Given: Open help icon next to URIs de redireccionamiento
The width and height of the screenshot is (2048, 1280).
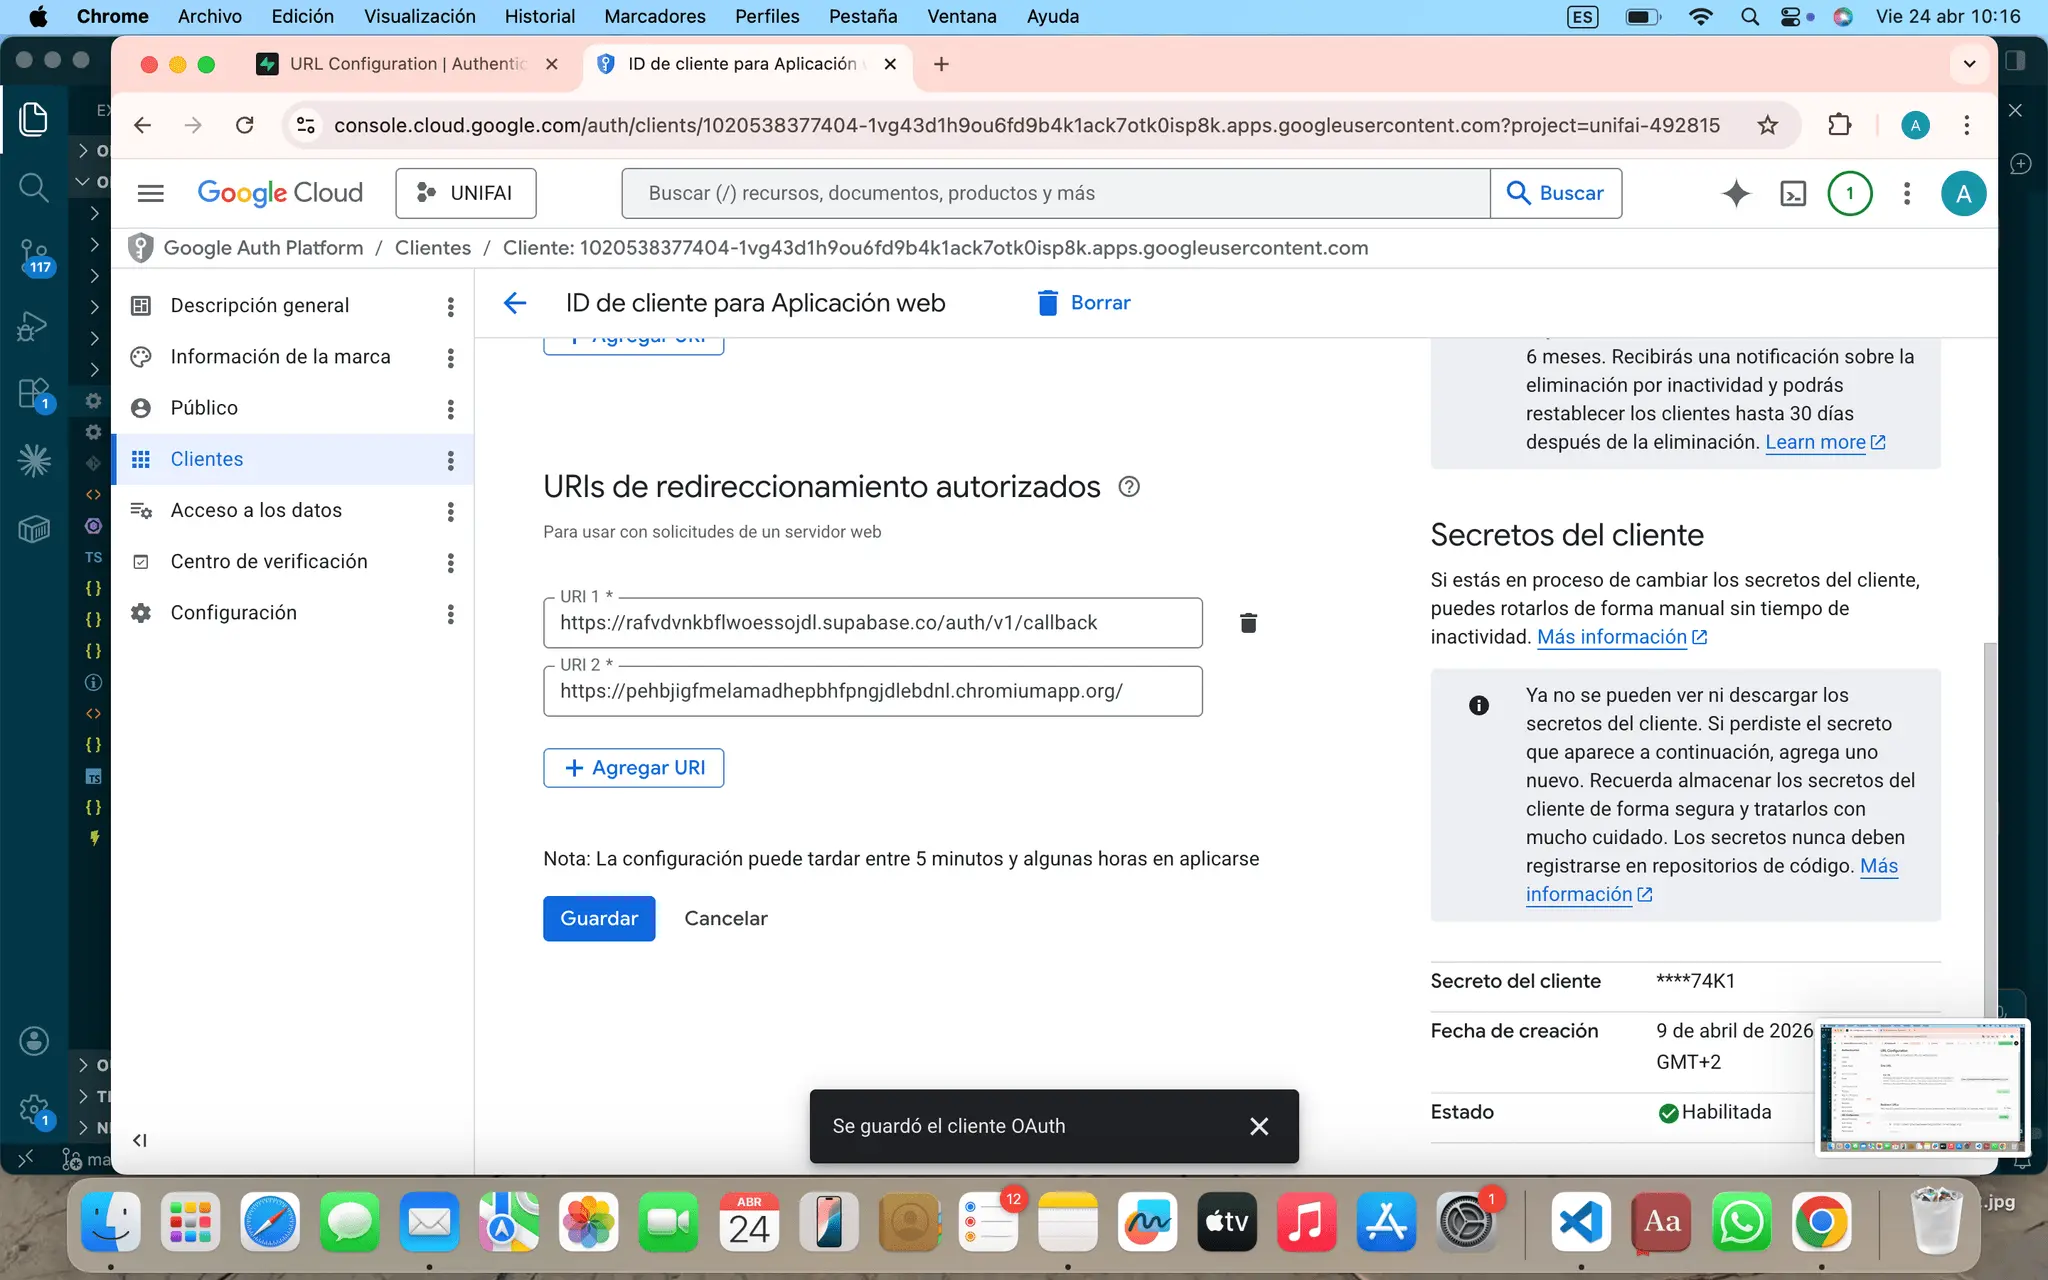Looking at the screenshot, I should click(1129, 487).
